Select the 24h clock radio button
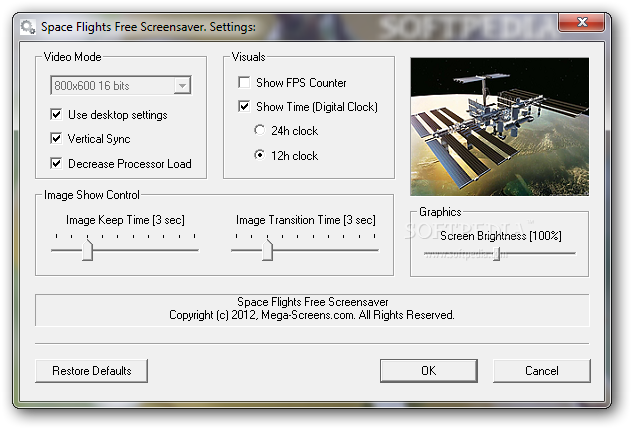Image resolution: width=632 pixels, height=429 pixels. point(260,130)
